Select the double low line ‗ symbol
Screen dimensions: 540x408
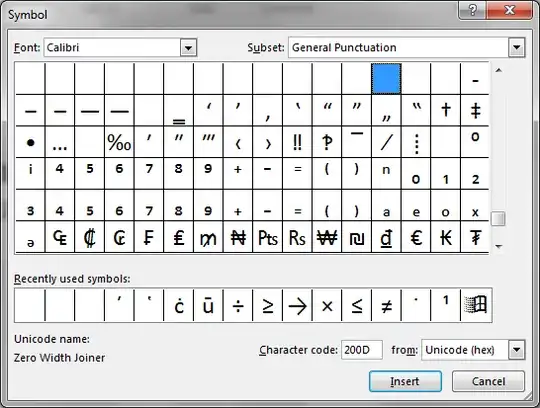tap(178, 110)
